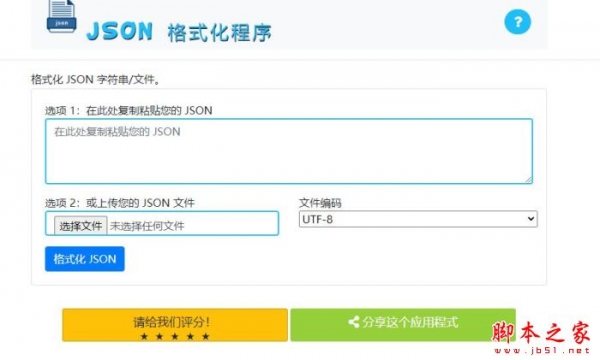The width and height of the screenshot is (600, 360).
Task: Click the JSON 格式化程序 page title
Action: [x=179, y=32]
